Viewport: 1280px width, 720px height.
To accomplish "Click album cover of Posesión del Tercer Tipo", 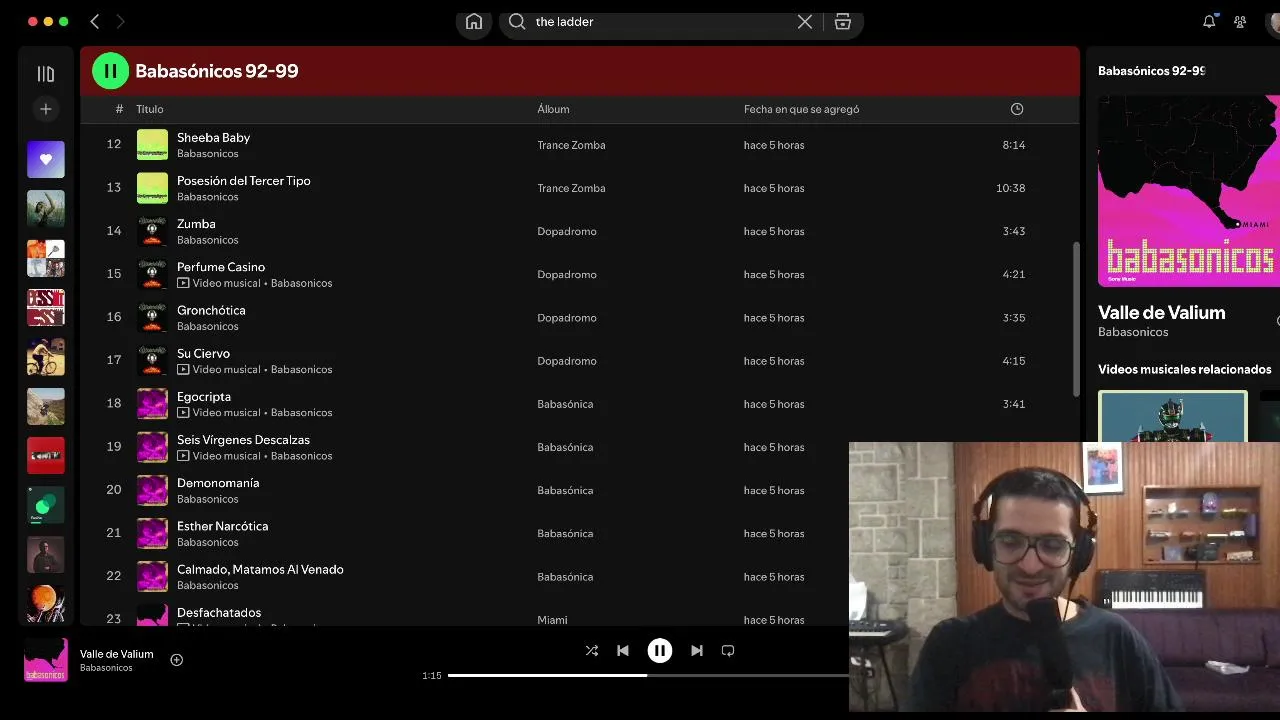I will (152, 188).
